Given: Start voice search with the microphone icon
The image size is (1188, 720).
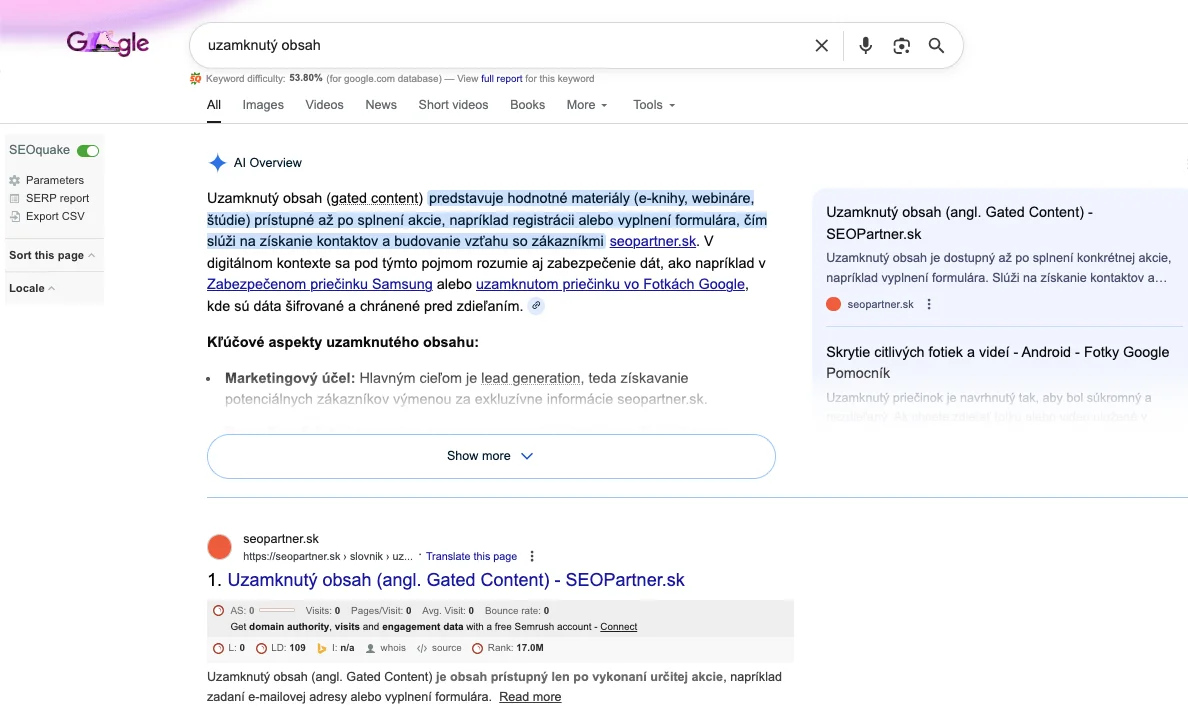Looking at the screenshot, I should (866, 45).
